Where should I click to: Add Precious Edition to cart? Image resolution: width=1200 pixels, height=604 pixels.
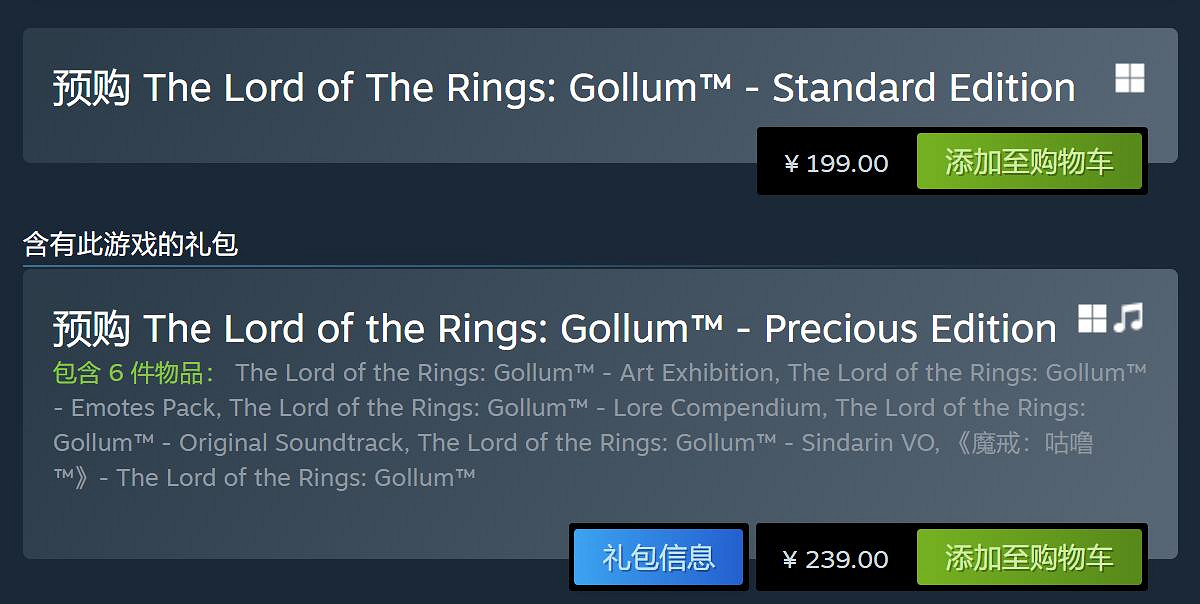pyautogui.click(x=1030, y=558)
